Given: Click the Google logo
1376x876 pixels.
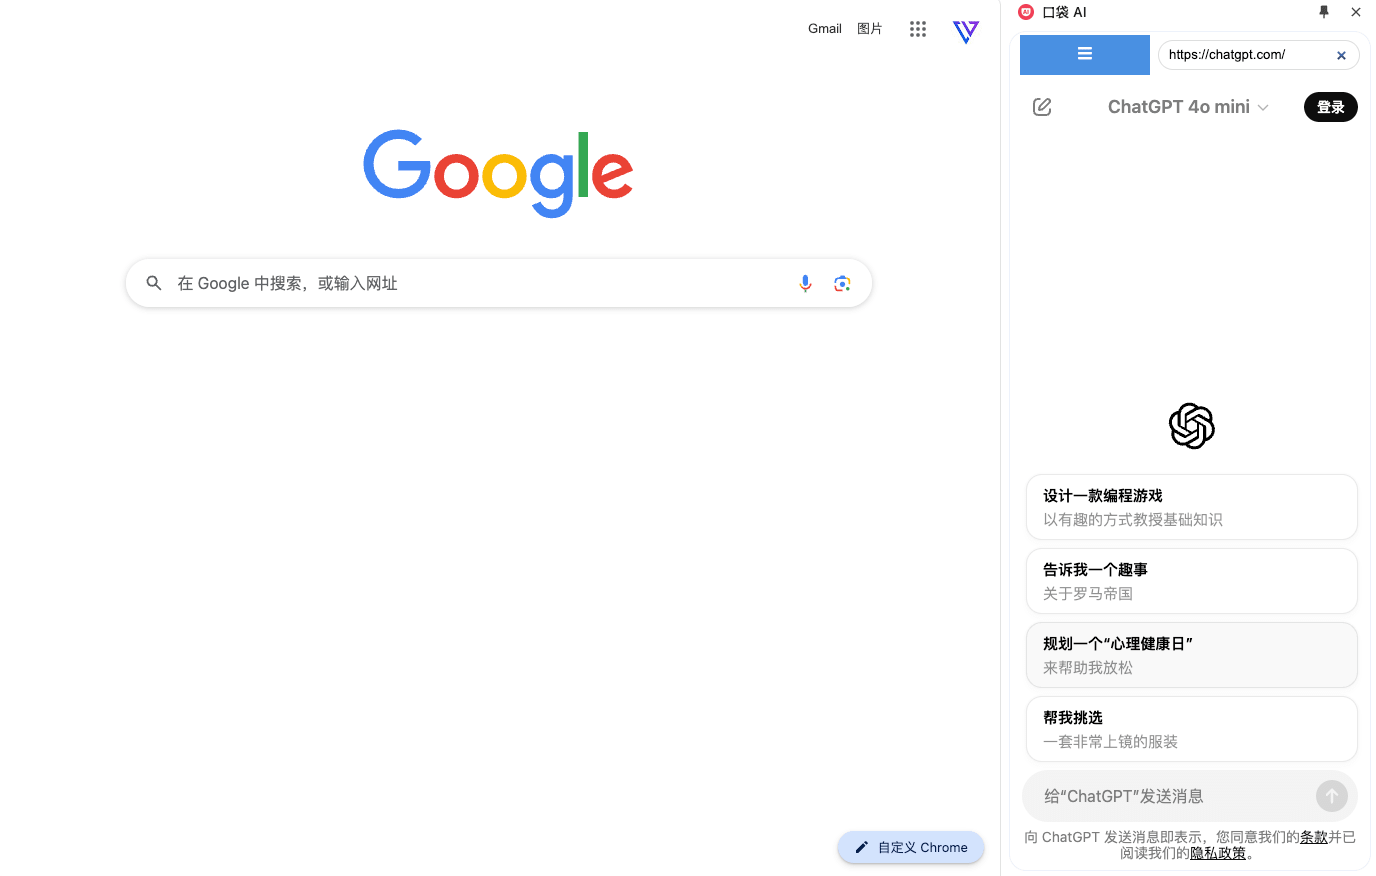Looking at the screenshot, I should coord(498,173).
